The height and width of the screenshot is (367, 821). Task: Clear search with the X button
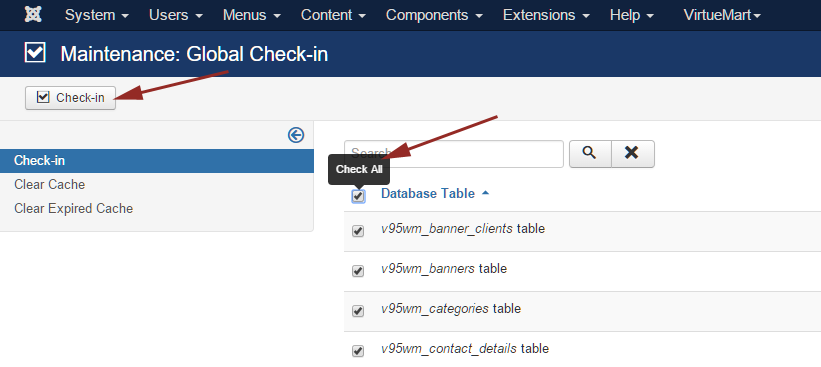(x=633, y=153)
